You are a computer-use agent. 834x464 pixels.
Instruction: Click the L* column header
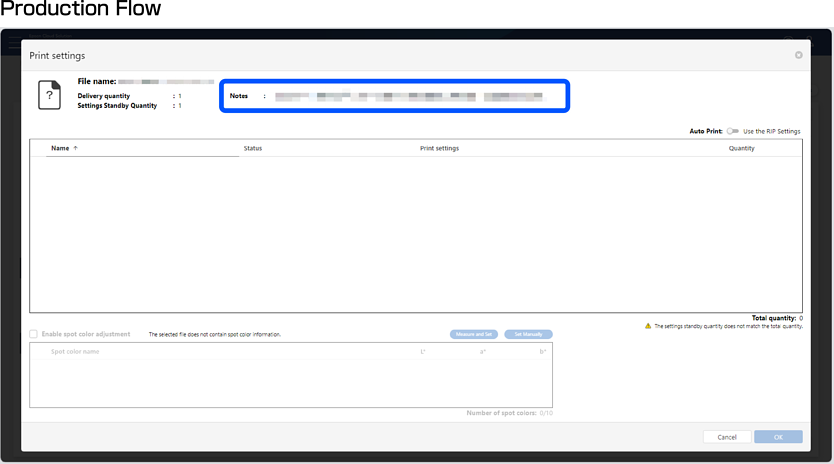424,352
